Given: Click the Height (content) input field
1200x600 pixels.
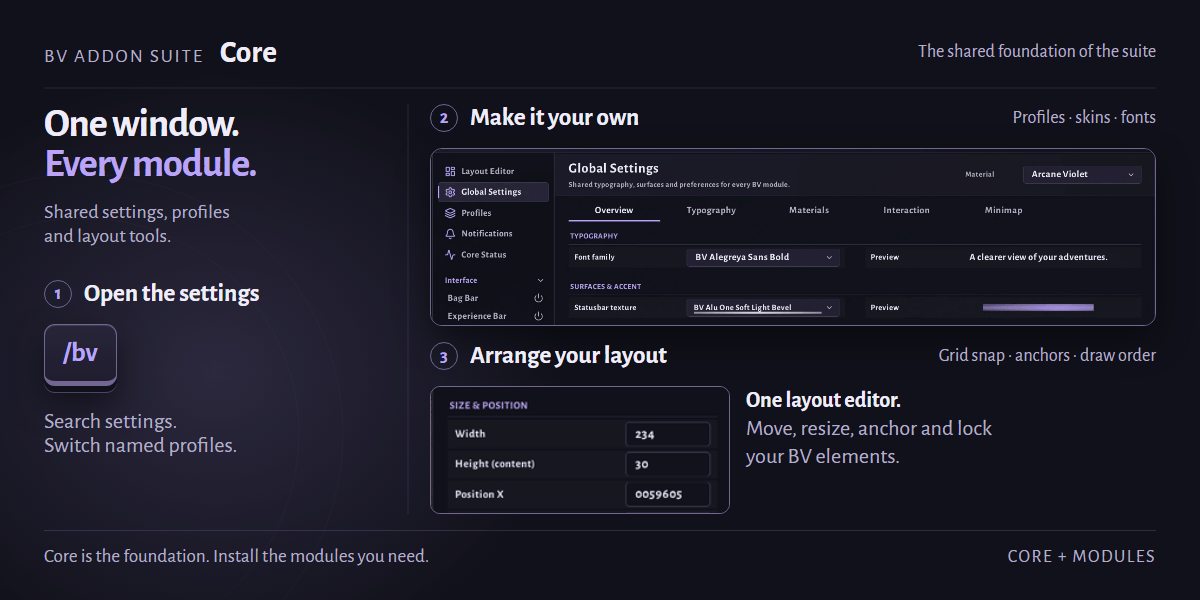Looking at the screenshot, I should click(x=668, y=464).
